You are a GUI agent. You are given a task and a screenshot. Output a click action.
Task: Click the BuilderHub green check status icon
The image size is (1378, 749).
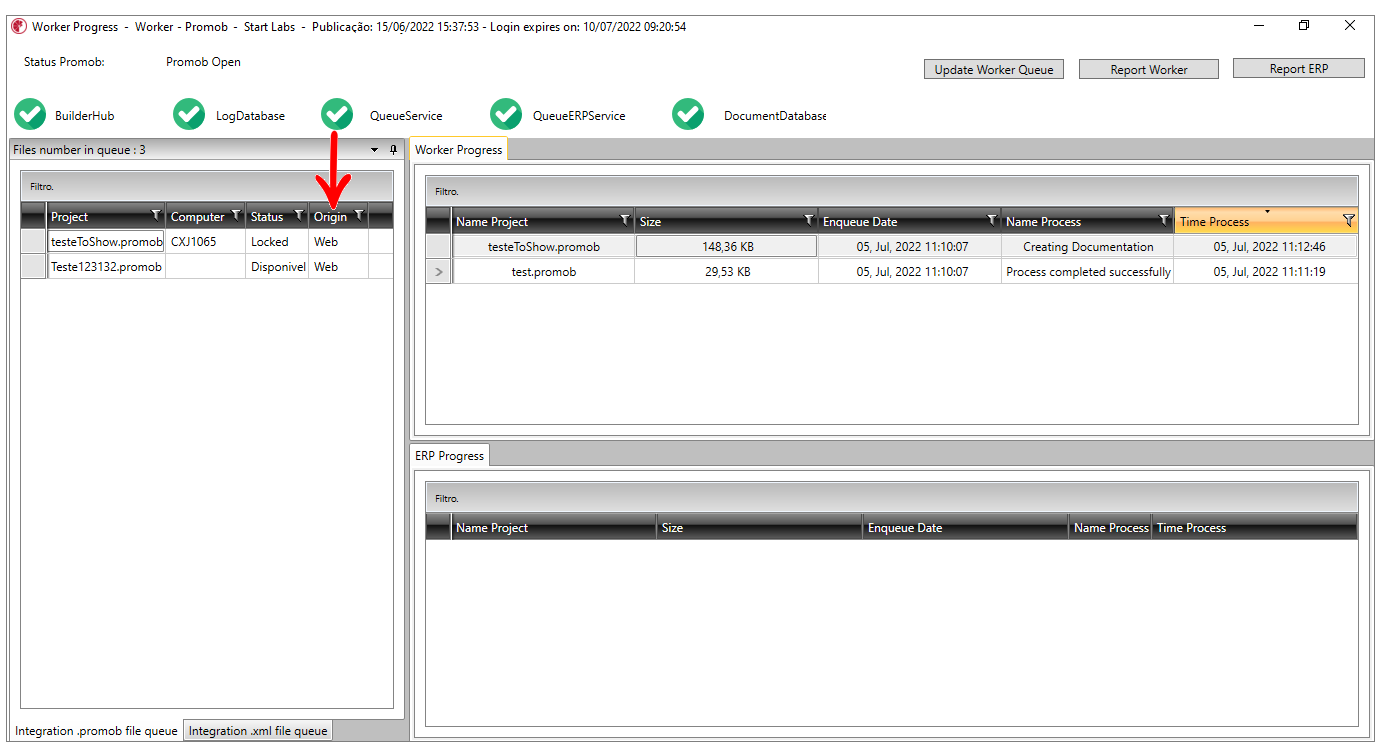tap(30, 115)
